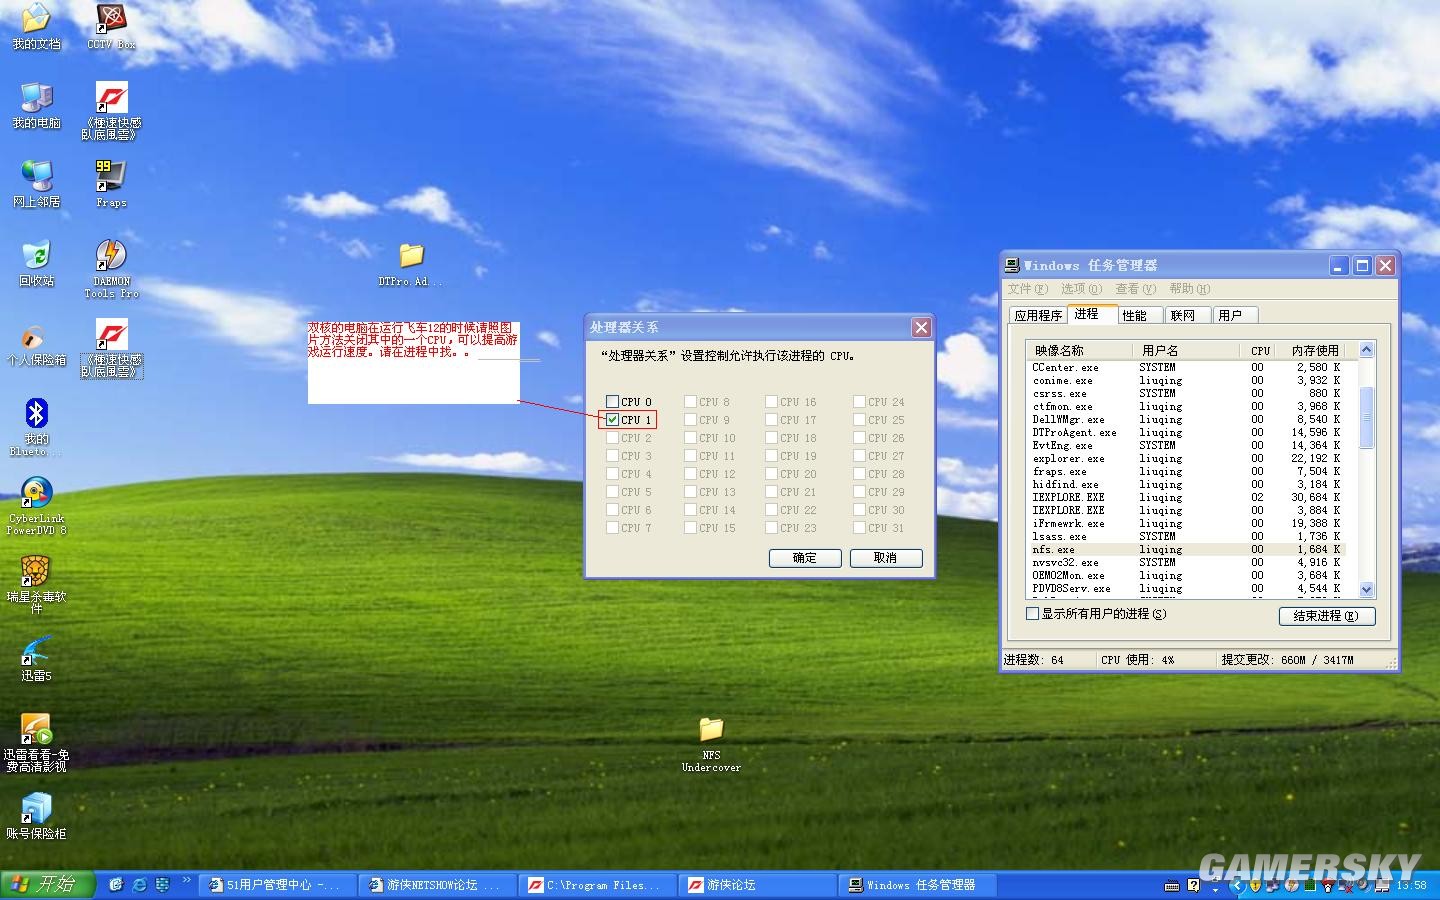1440x900 pixels.
Task: Launch CyberLink PowerDVD 8 shortcut
Action: (36, 506)
